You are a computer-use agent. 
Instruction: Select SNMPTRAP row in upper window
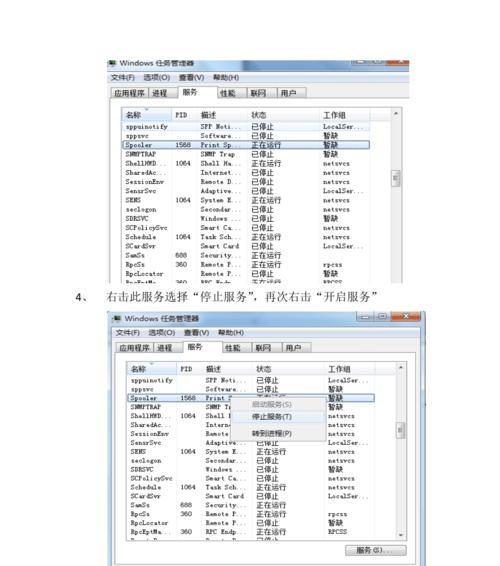[246, 154]
